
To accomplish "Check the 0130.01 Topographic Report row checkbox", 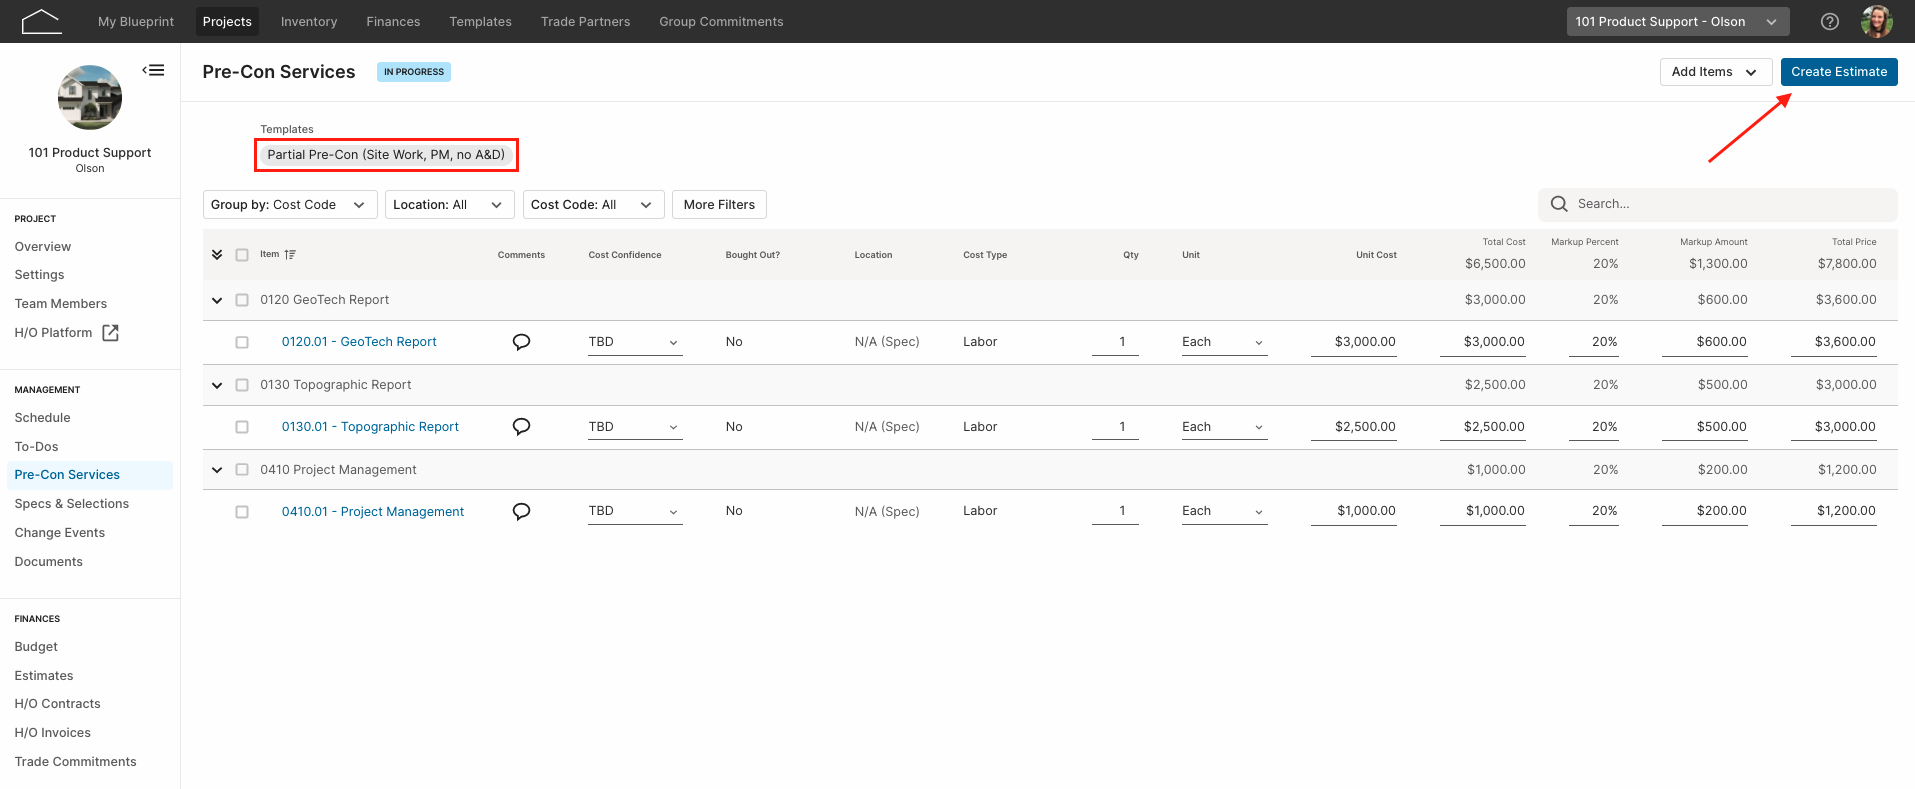I will point(242,427).
